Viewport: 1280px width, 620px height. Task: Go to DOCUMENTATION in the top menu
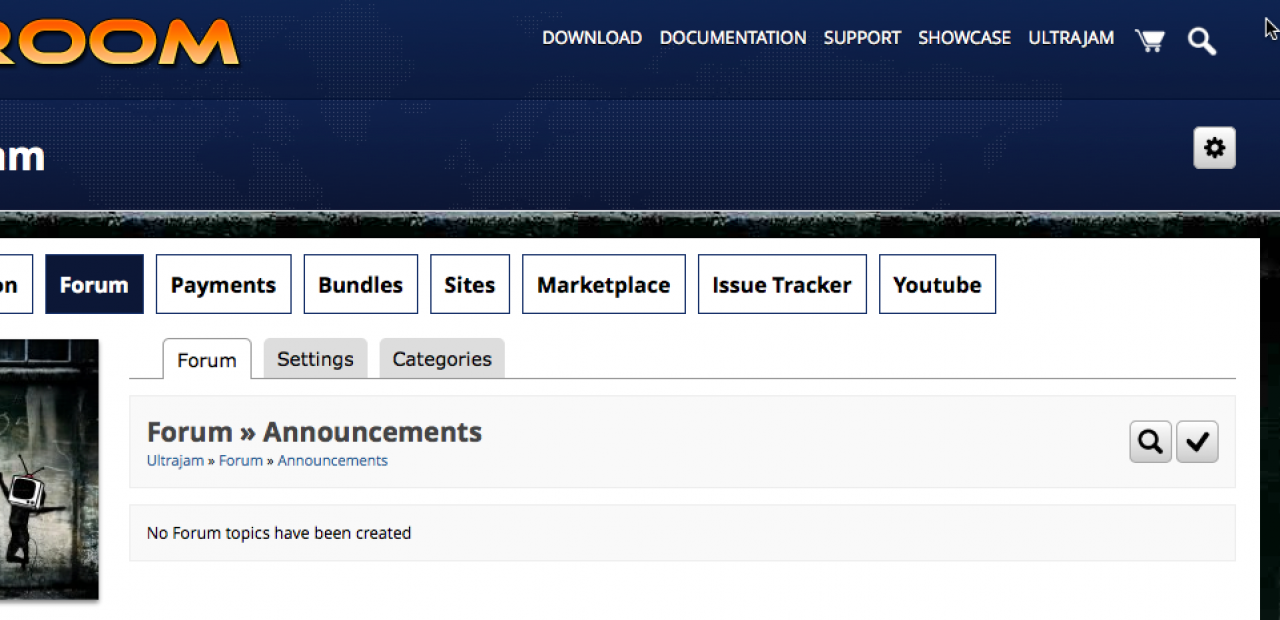pos(732,38)
